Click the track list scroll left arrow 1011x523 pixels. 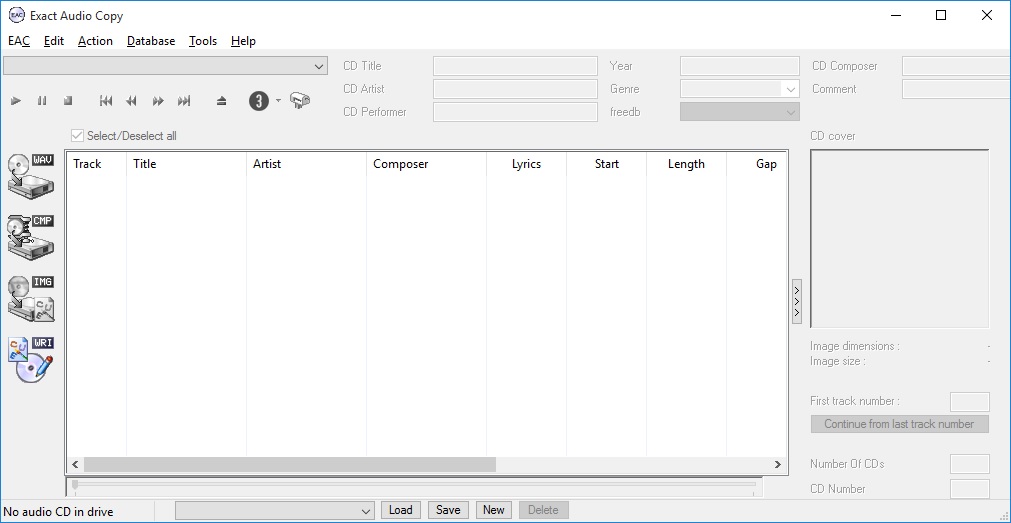tap(75, 464)
